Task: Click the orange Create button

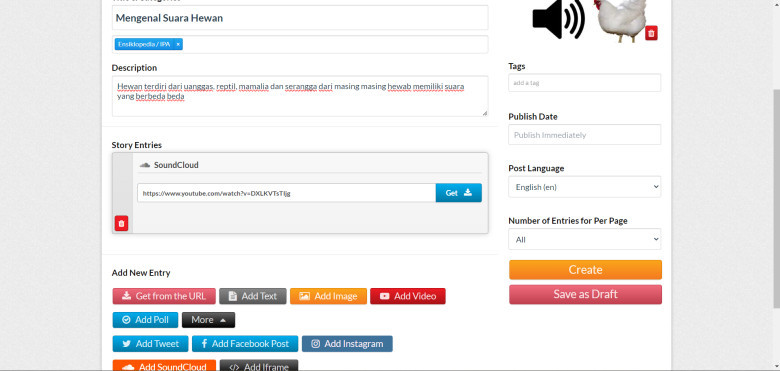Action: [x=585, y=270]
